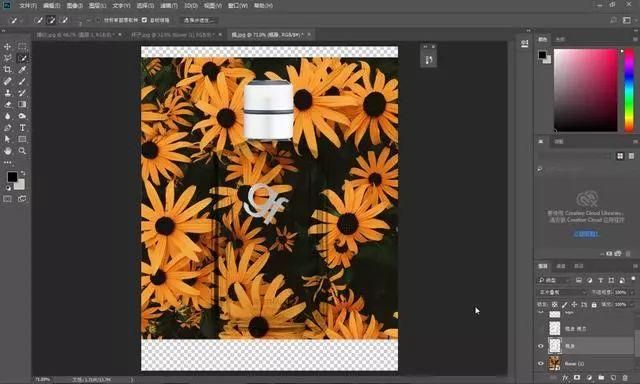Click the background color swatch in toolbox
Viewport: 640px width, 384px height.
(20, 186)
